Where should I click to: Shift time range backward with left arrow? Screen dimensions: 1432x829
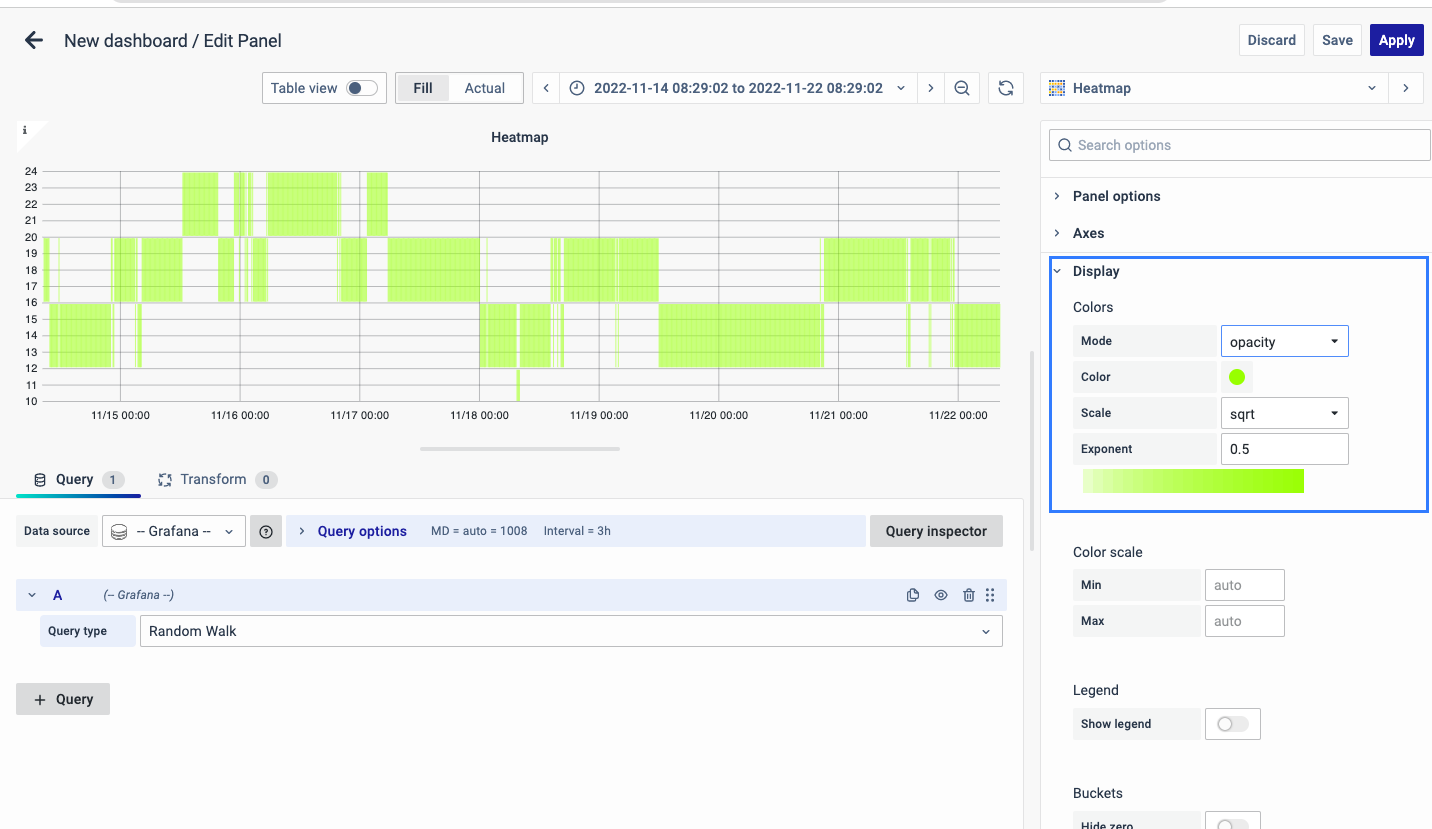tap(546, 88)
